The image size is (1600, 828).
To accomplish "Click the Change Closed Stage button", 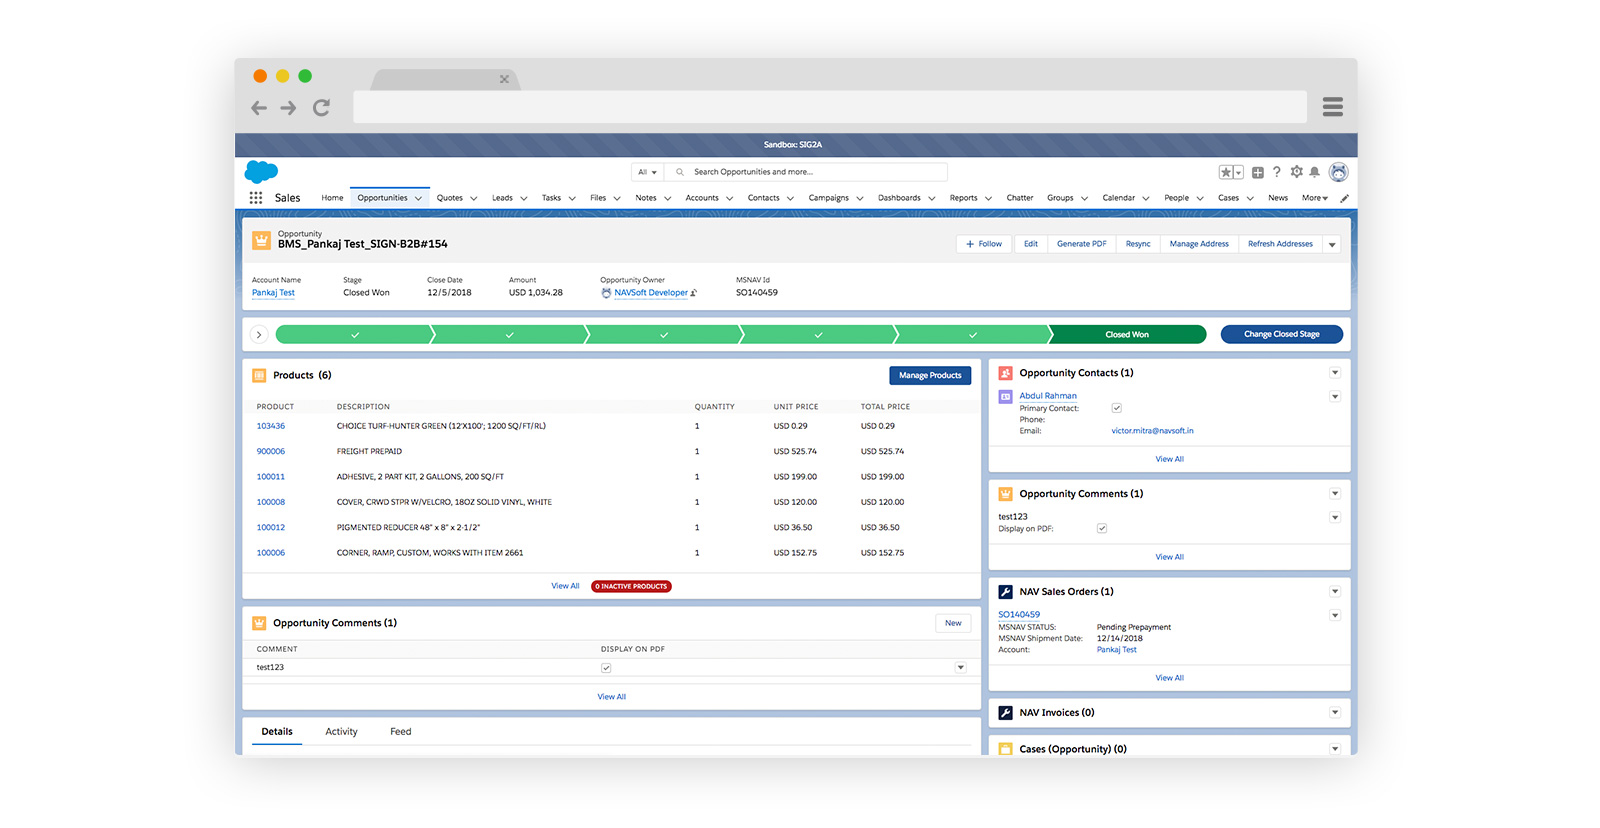I will tap(1282, 335).
